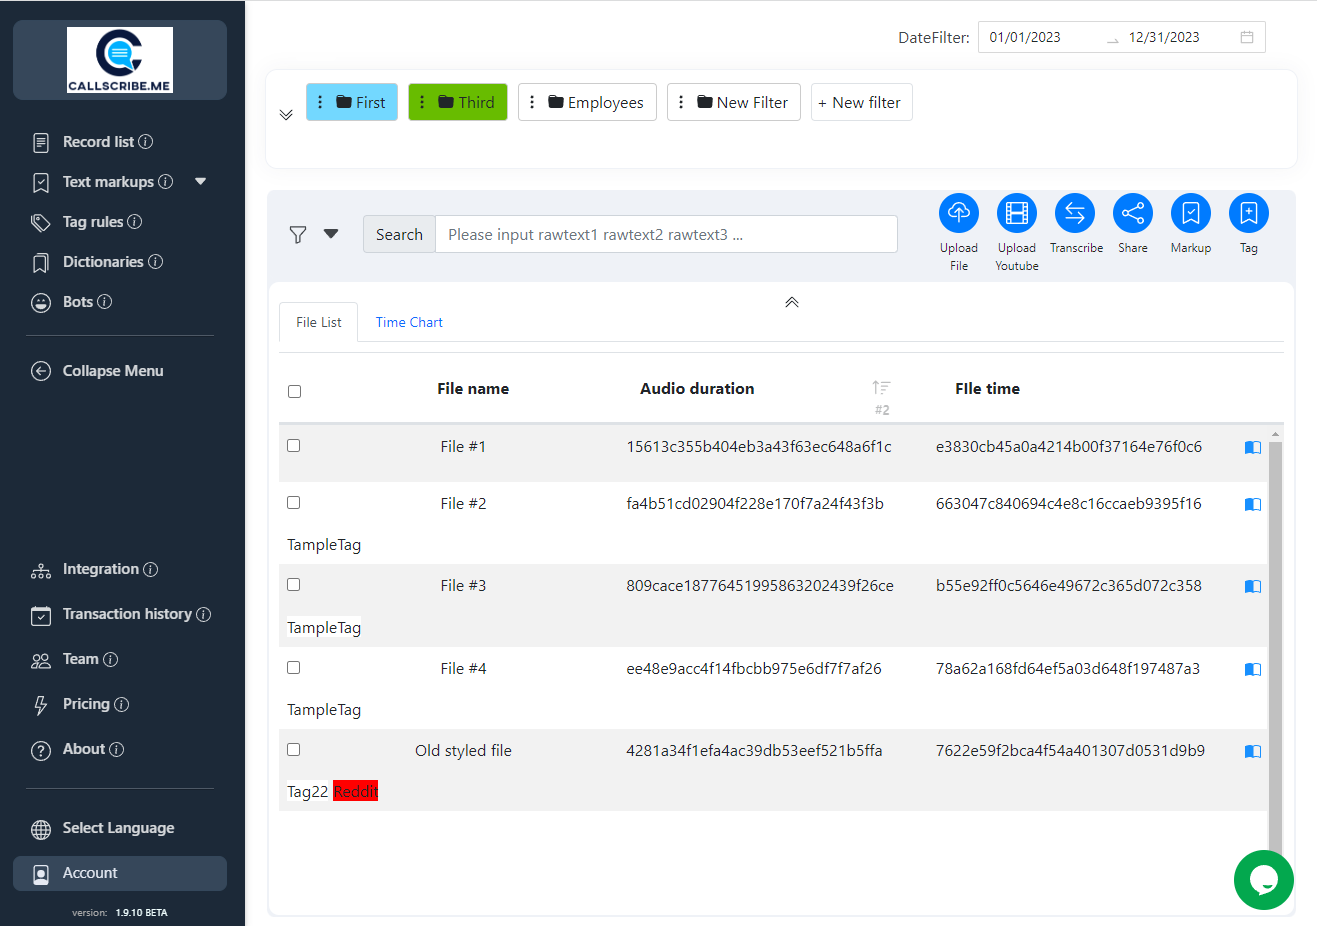Open the calendar icon in DateFilter
The image size is (1317, 926).
click(1247, 37)
